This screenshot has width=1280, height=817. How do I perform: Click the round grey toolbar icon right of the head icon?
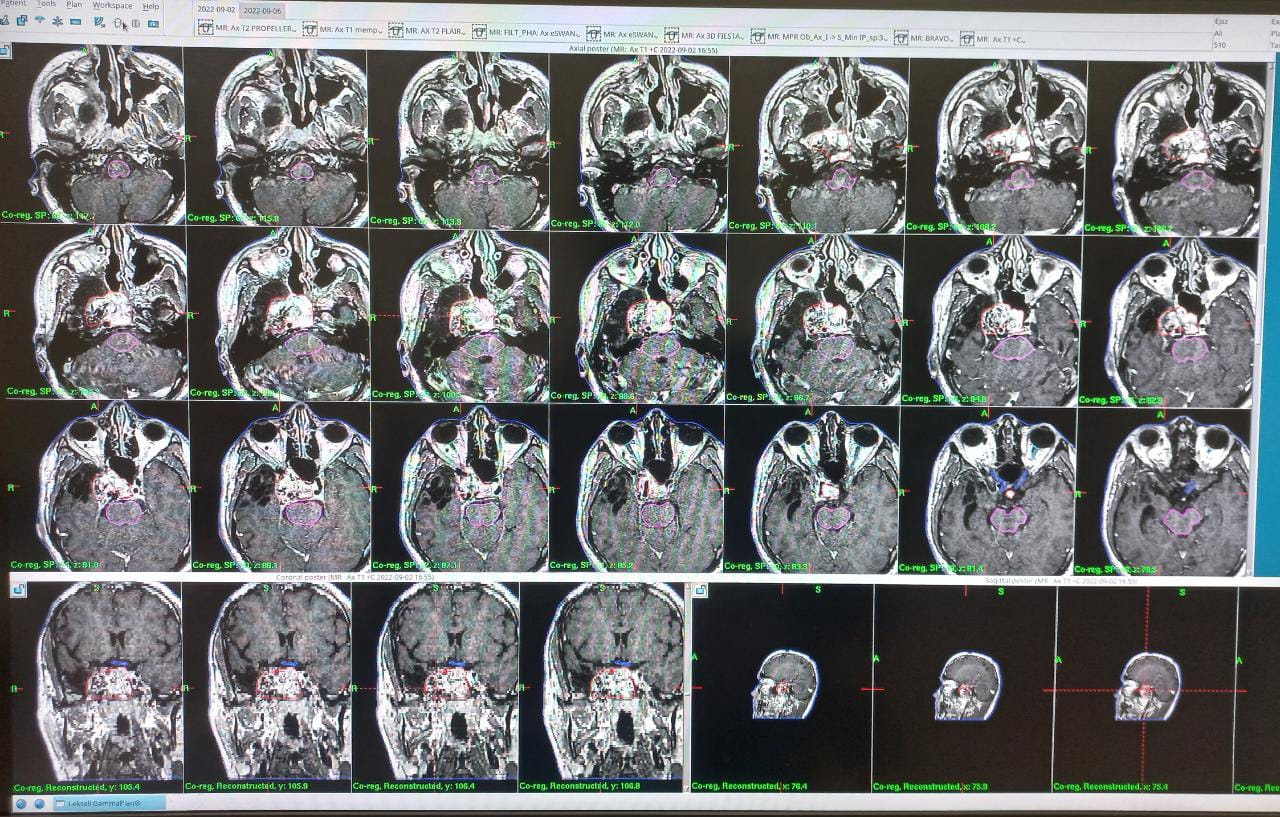pyautogui.click(x=135, y=23)
